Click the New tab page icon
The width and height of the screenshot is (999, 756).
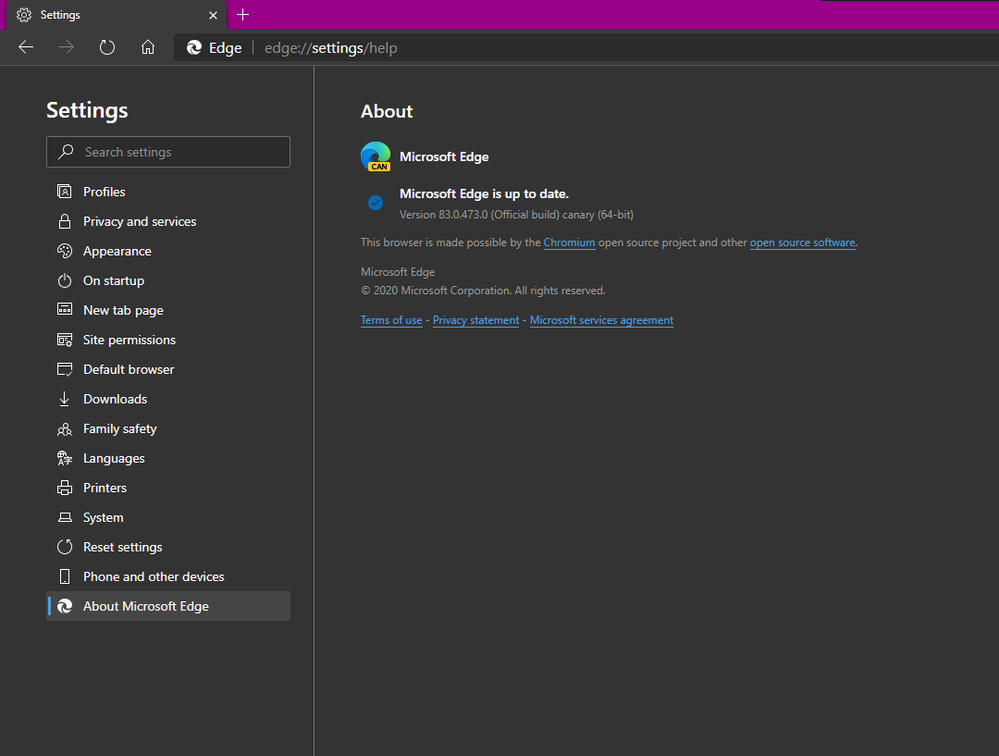(x=64, y=310)
